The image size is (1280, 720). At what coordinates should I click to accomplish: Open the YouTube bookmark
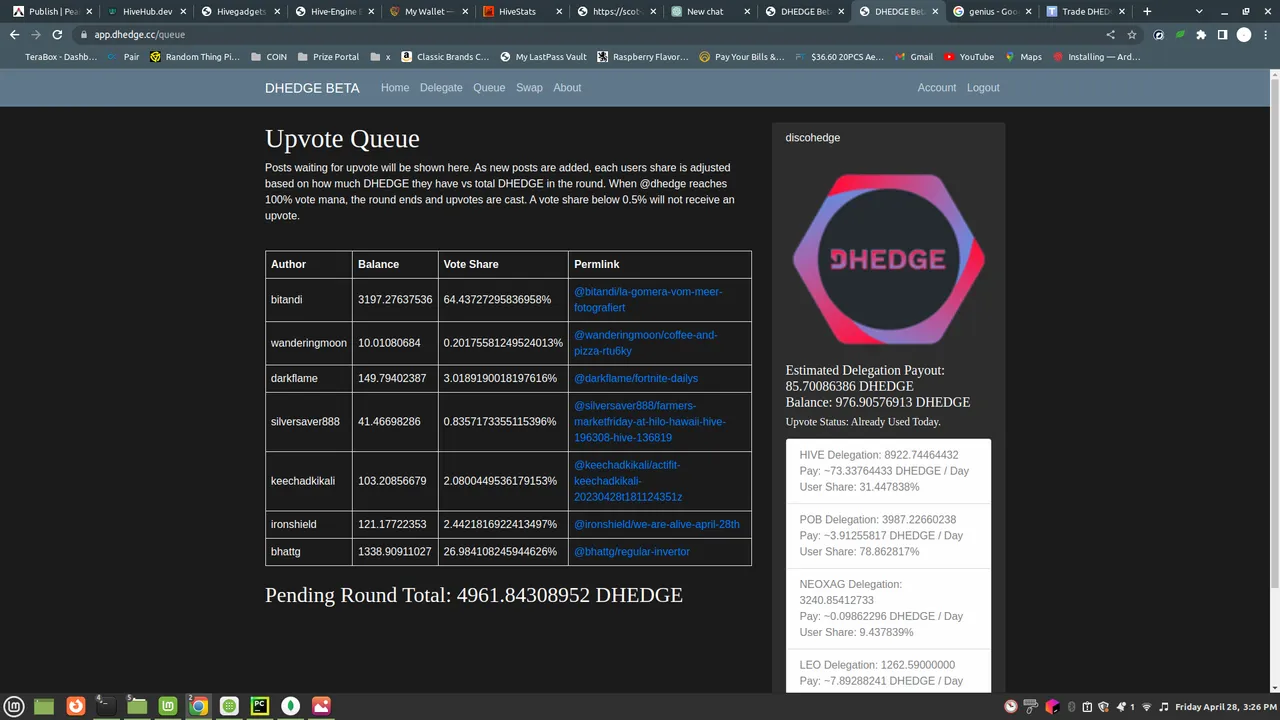[969, 57]
